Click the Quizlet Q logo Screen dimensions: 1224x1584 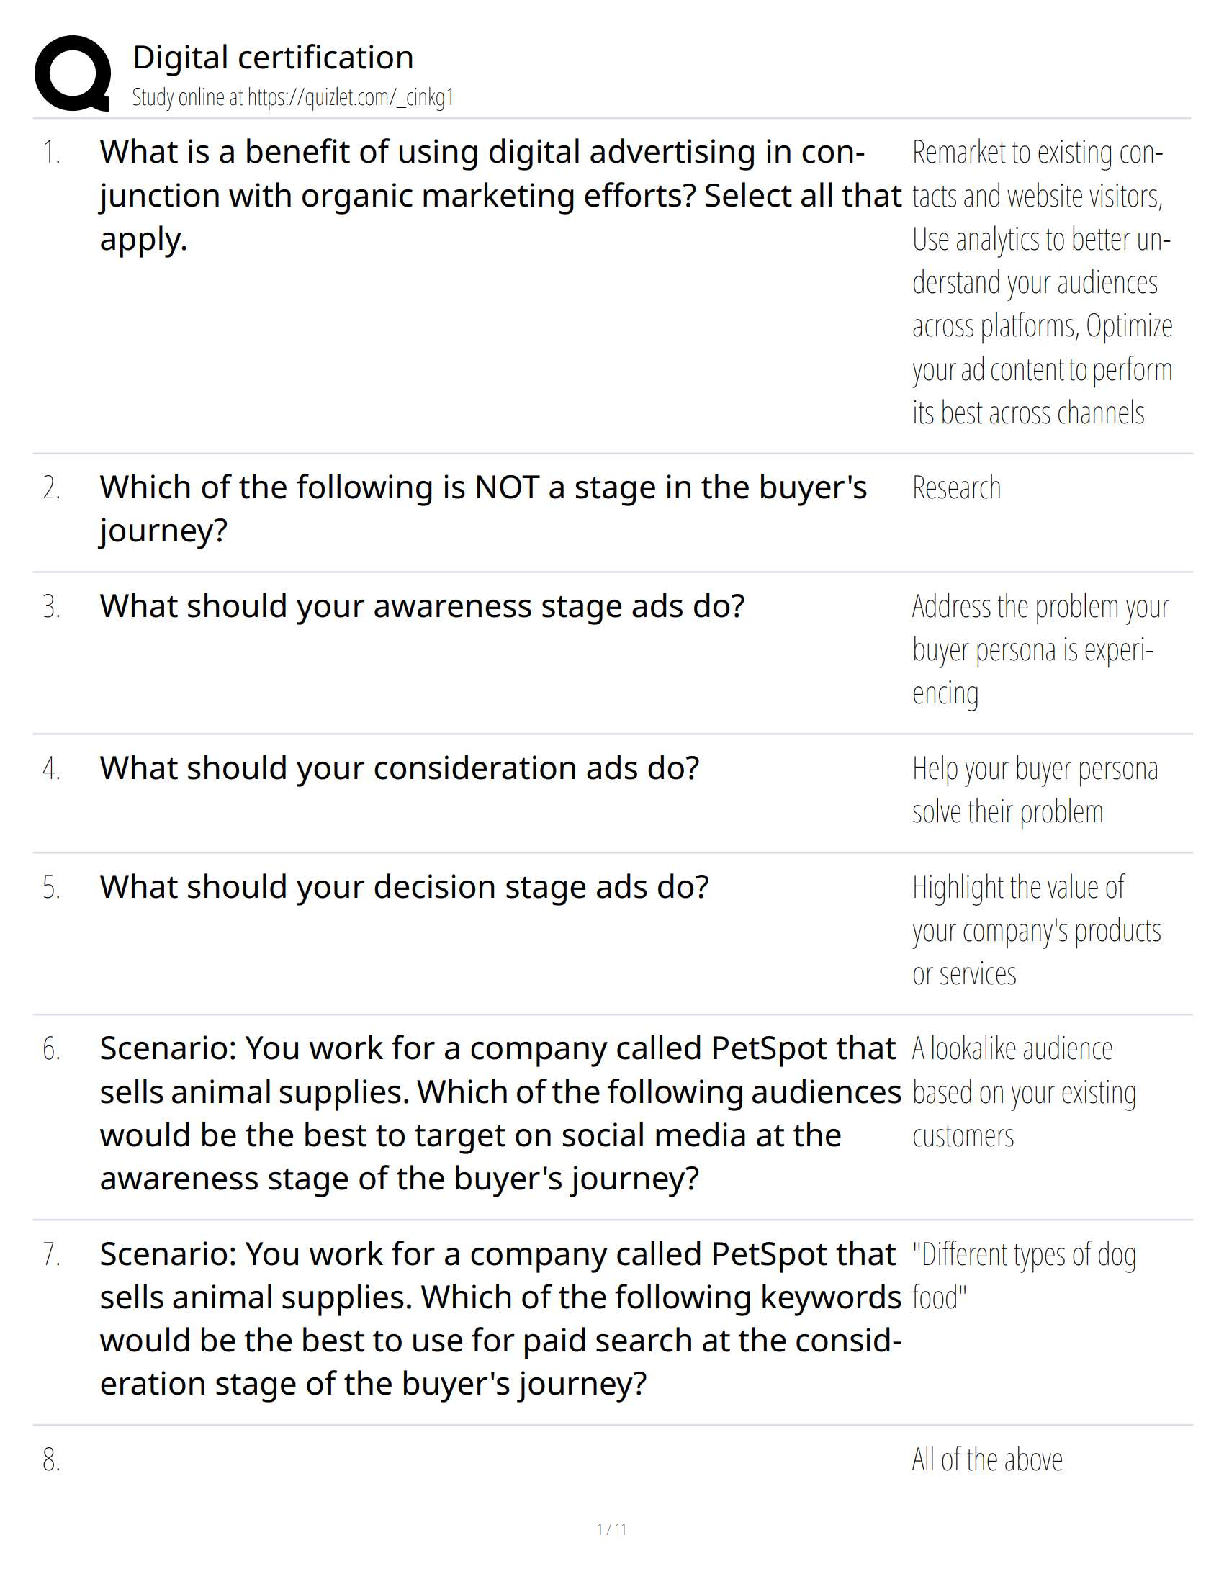(72, 74)
